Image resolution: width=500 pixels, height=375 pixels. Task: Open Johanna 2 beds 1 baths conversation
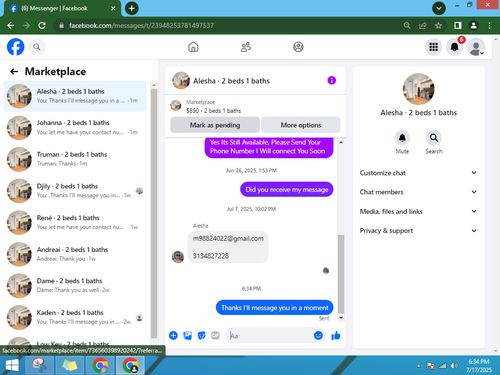(75, 128)
